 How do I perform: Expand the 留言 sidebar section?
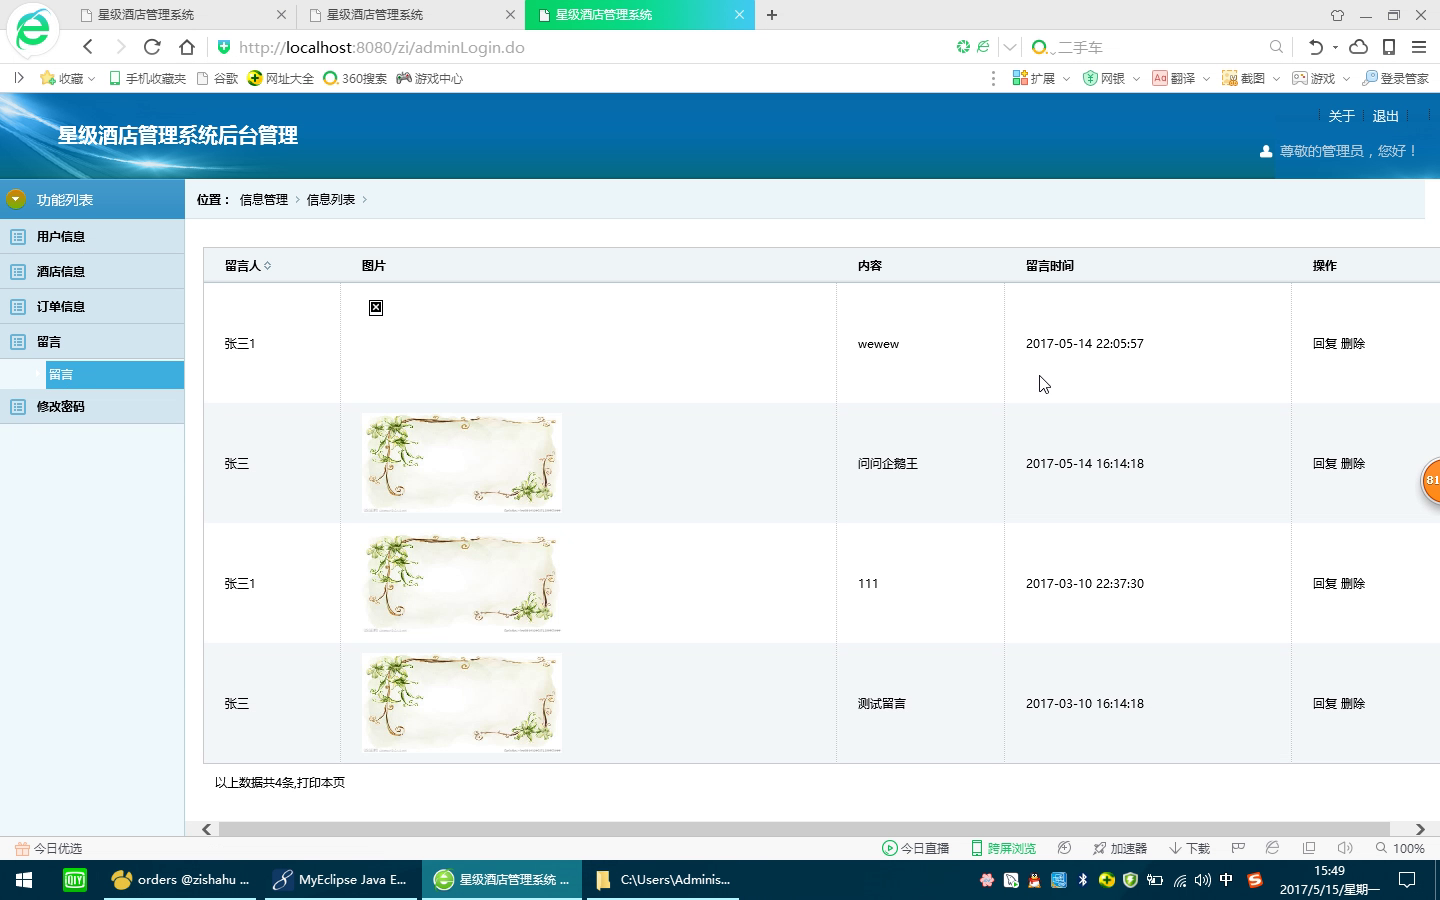(92, 342)
